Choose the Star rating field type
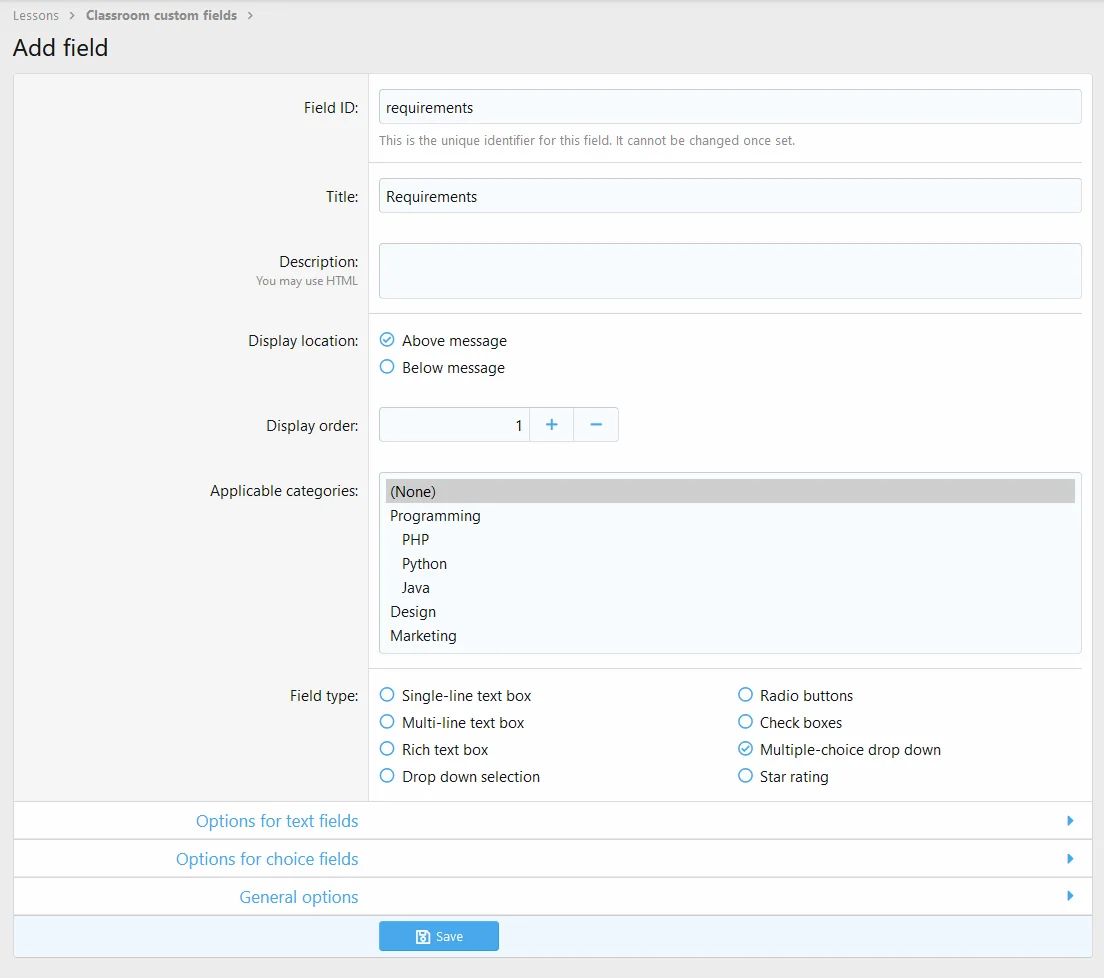1104x978 pixels. [x=745, y=777]
